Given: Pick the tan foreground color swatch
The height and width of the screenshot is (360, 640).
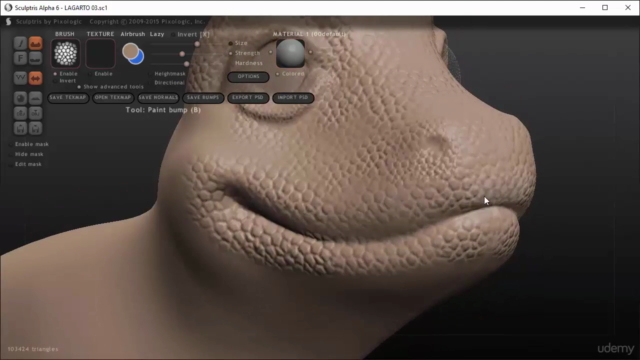Looking at the screenshot, I should [x=130, y=51].
